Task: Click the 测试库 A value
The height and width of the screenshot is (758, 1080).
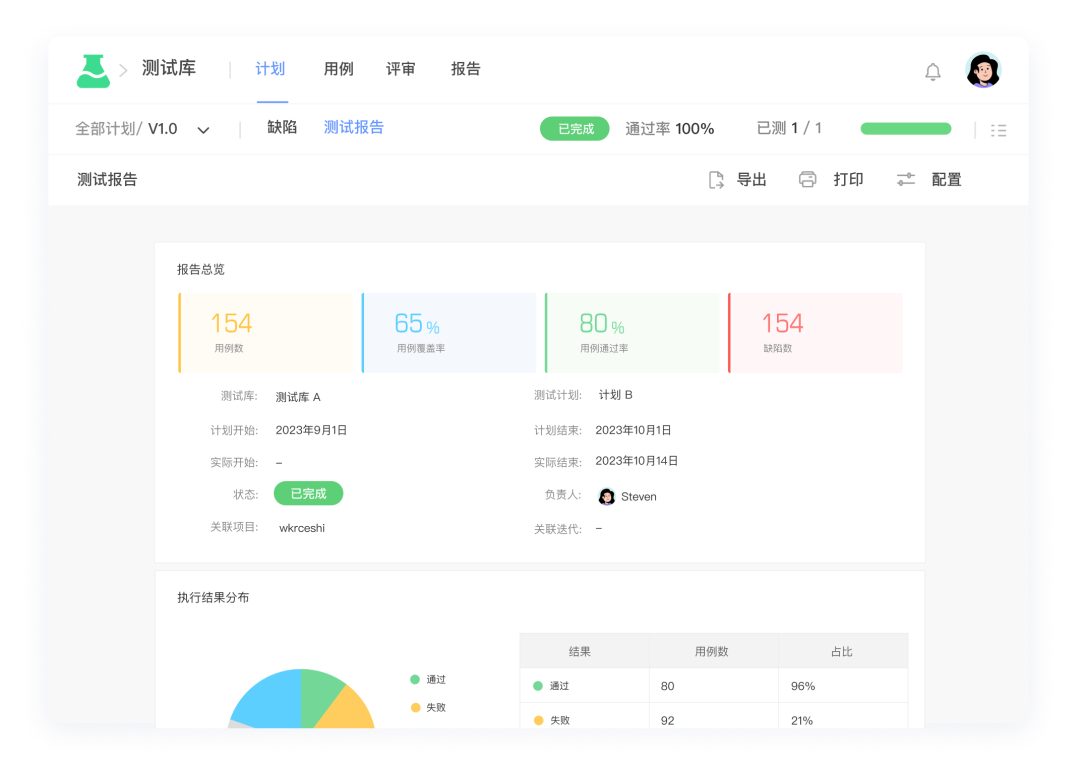Action: point(298,397)
